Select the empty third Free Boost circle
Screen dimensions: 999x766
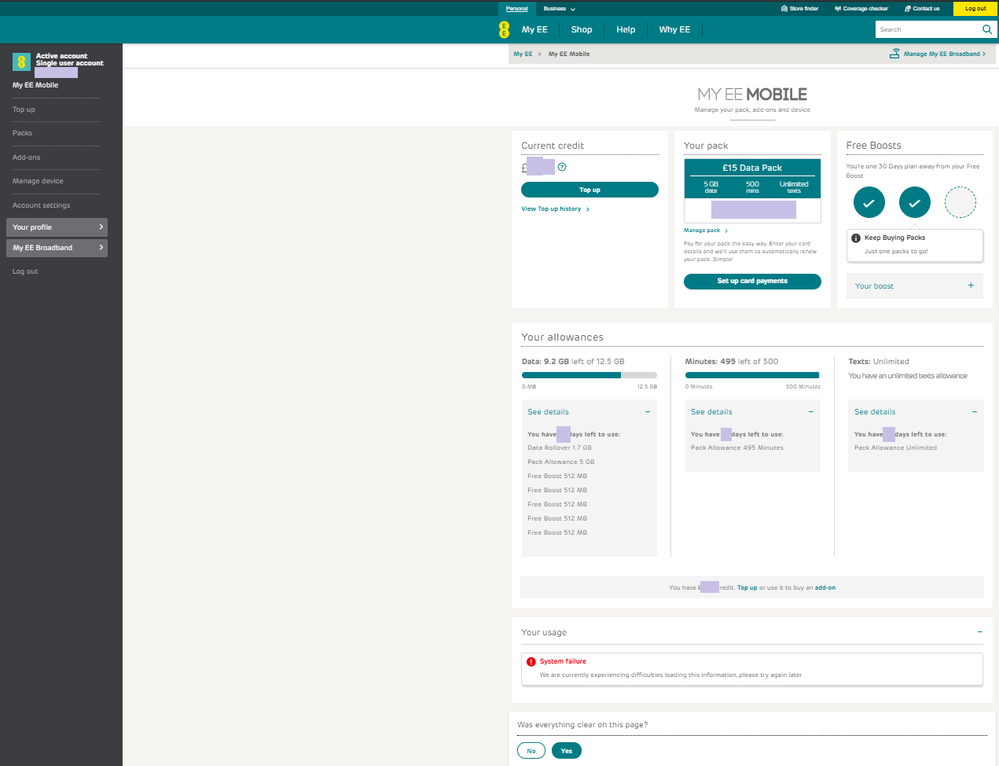click(x=960, y=203)
